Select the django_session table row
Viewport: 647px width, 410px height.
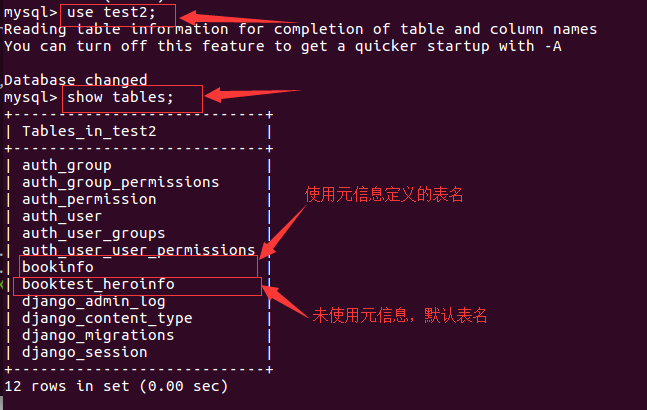(x=84, y=352)
